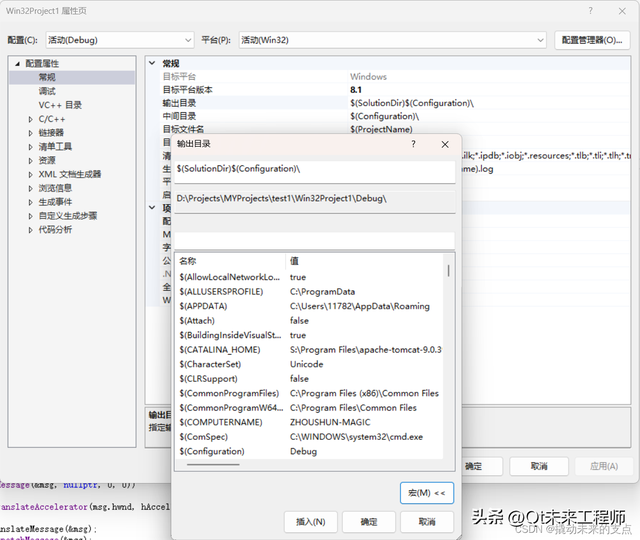Select 常规 in the property tree
The image size is (640, 540).
[x=47, y=77]
